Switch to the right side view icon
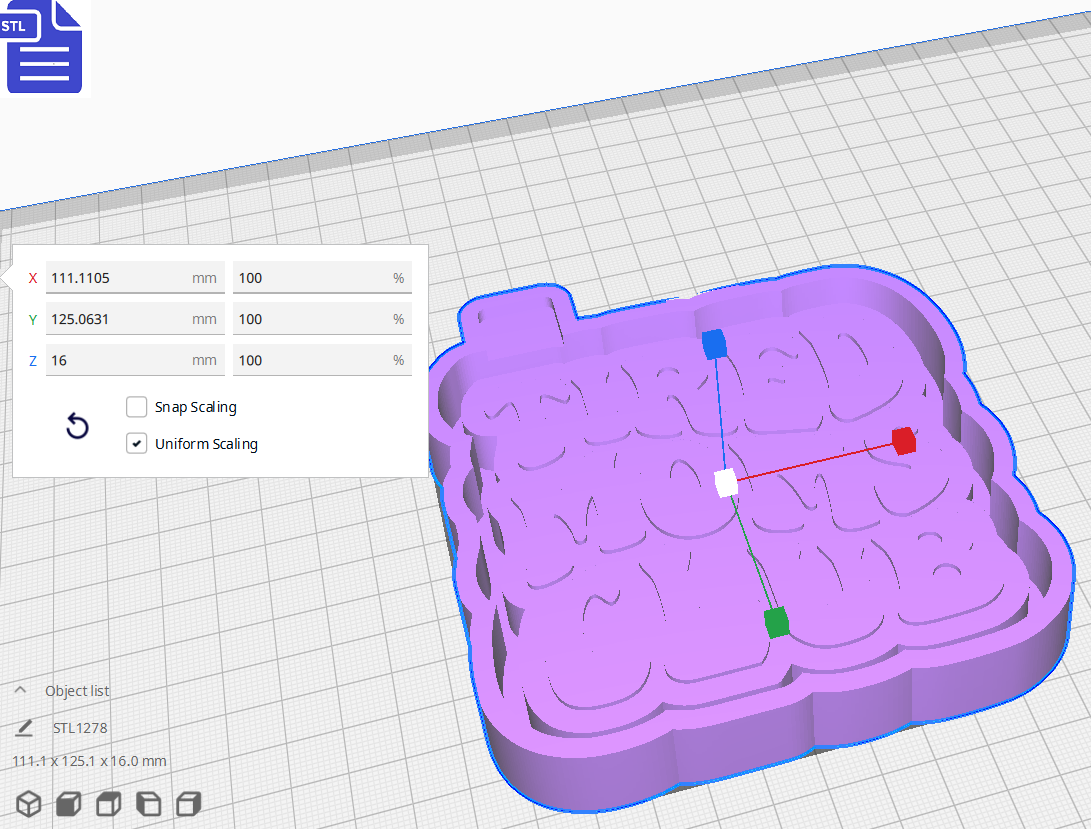 (x=188, y=803)
